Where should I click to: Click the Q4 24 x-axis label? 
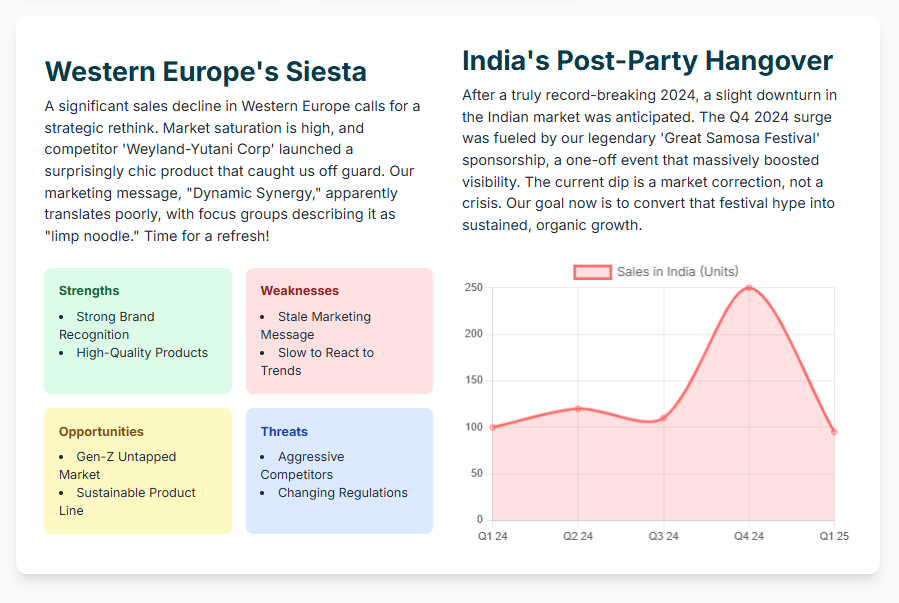(x=749, y=537)
